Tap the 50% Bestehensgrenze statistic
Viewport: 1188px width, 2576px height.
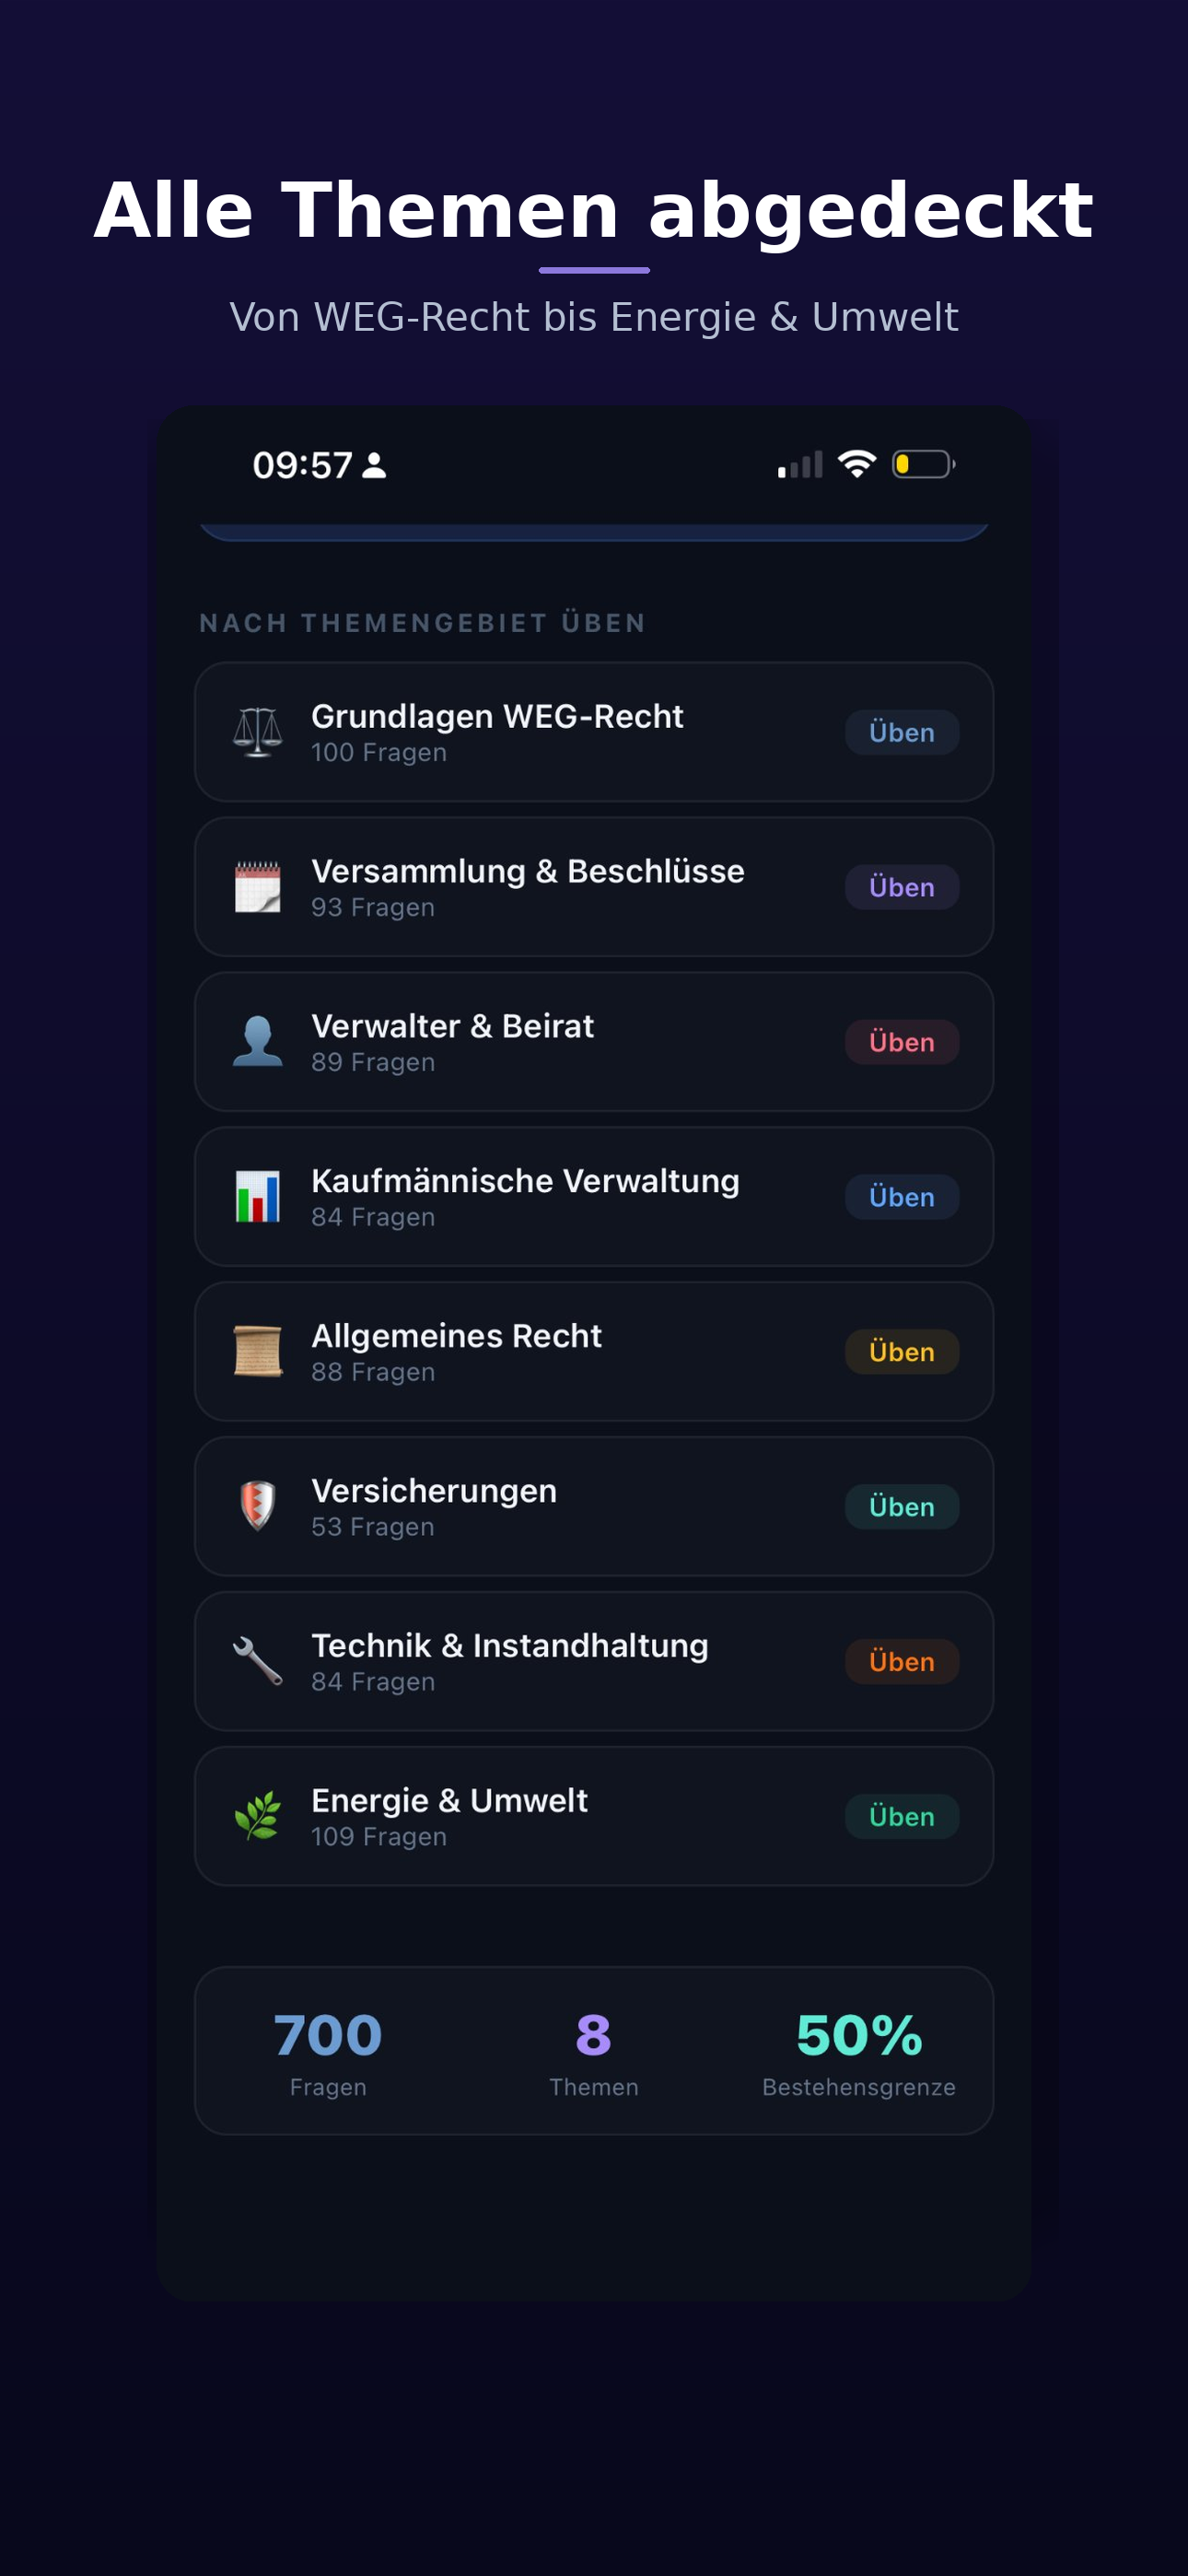click(x=858, y=2051)
